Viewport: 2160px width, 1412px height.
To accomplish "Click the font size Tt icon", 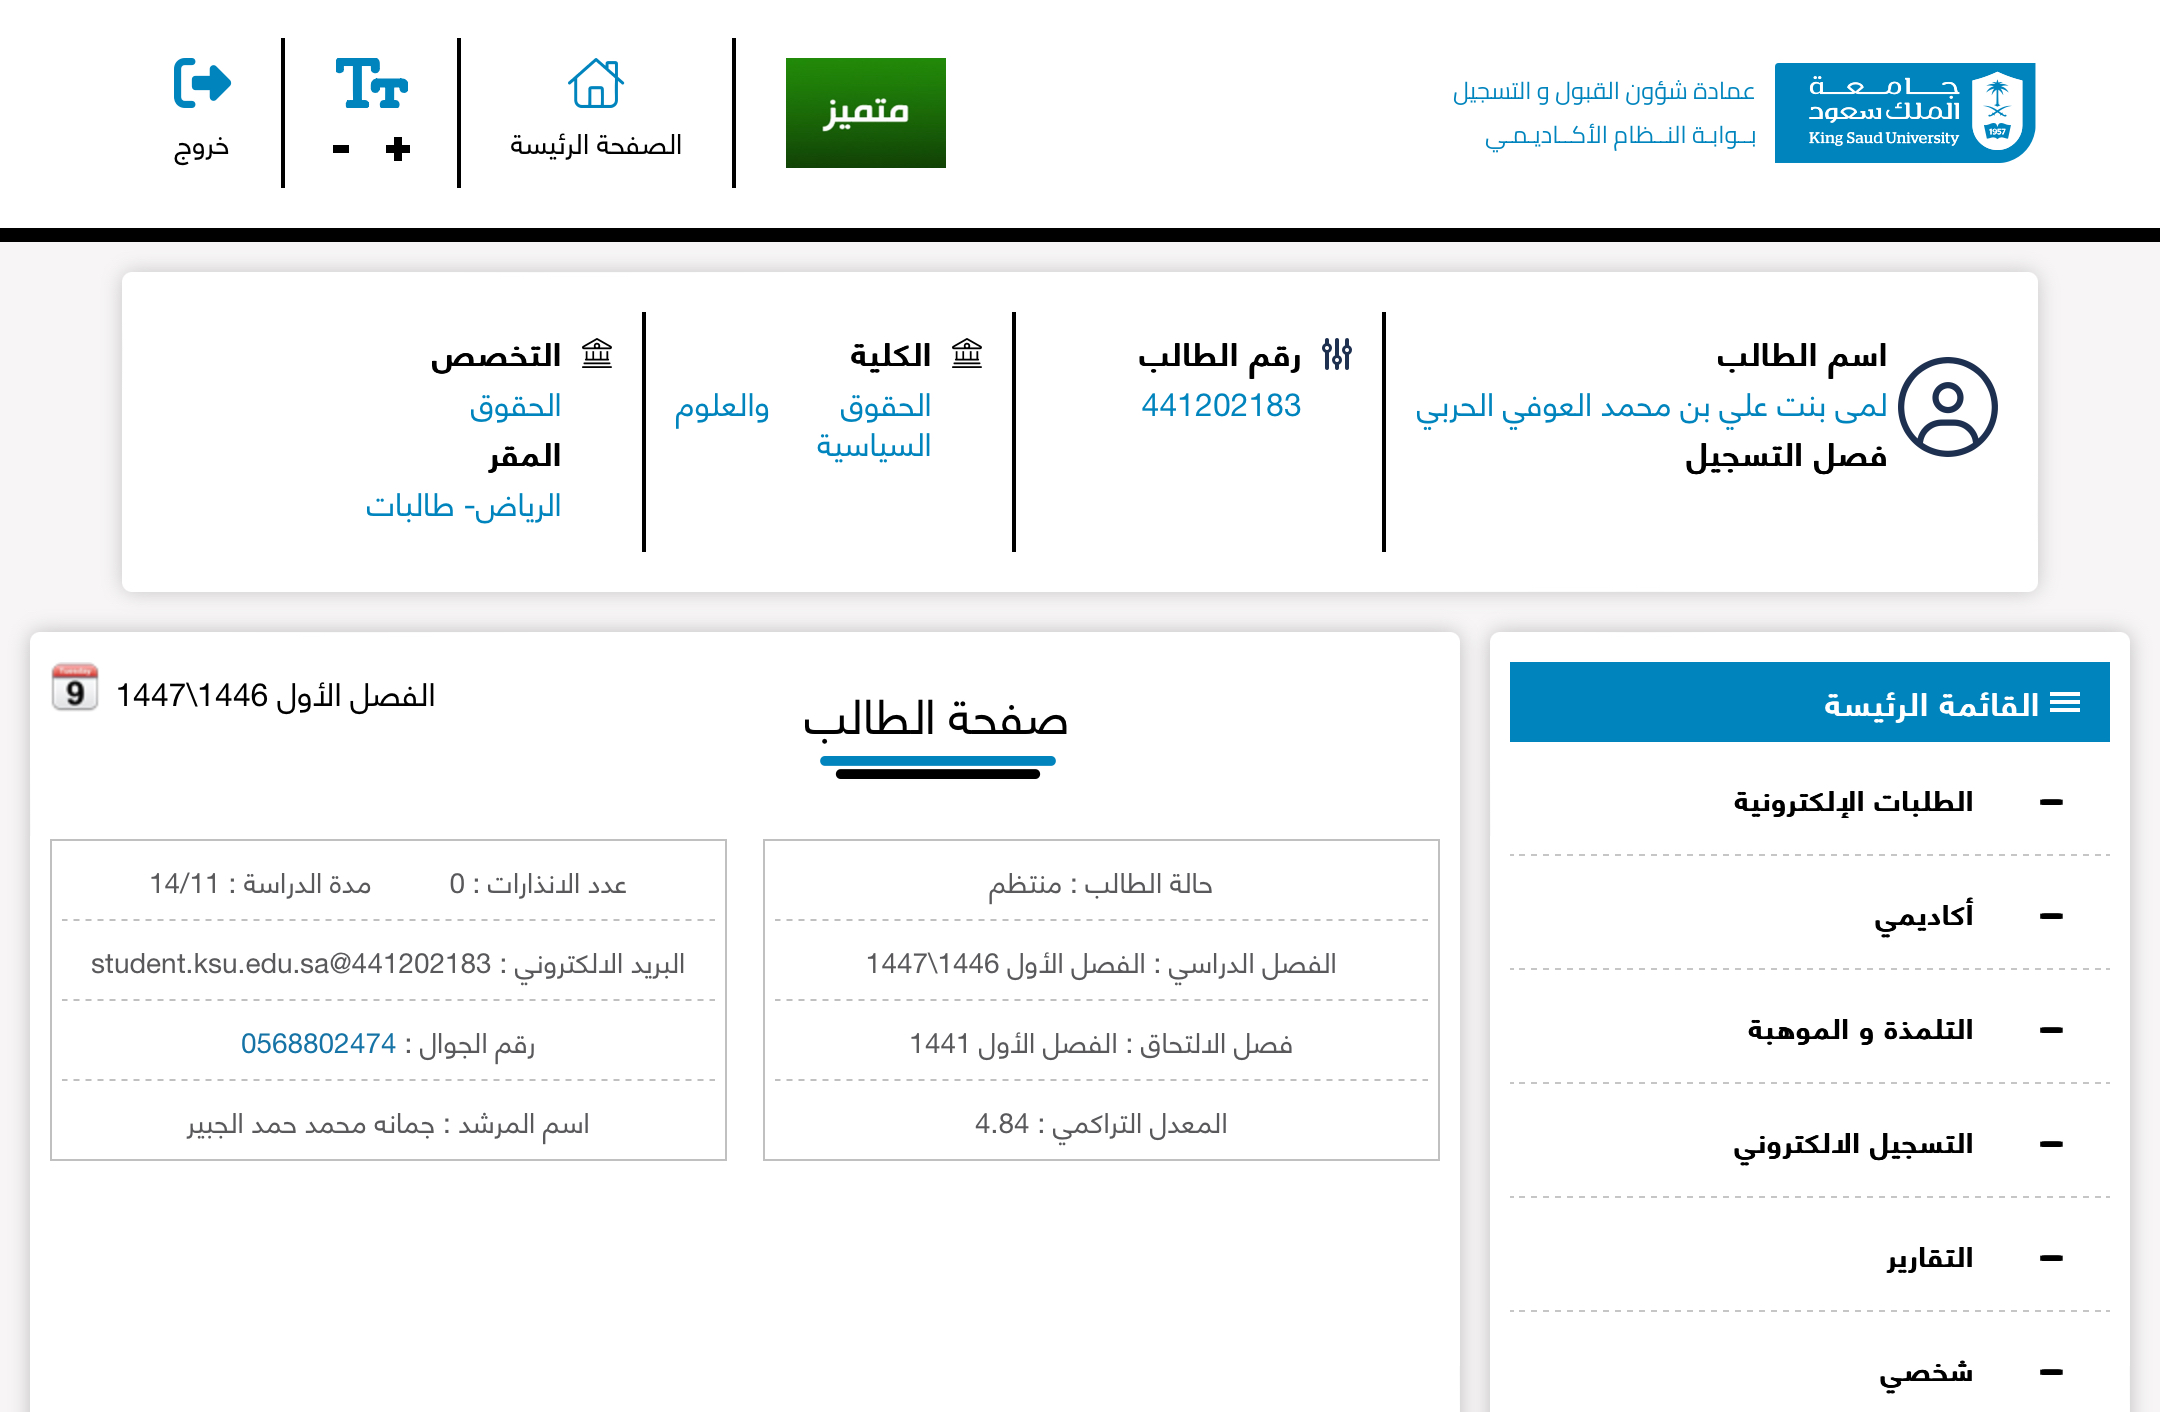I will tap(371, 83).
